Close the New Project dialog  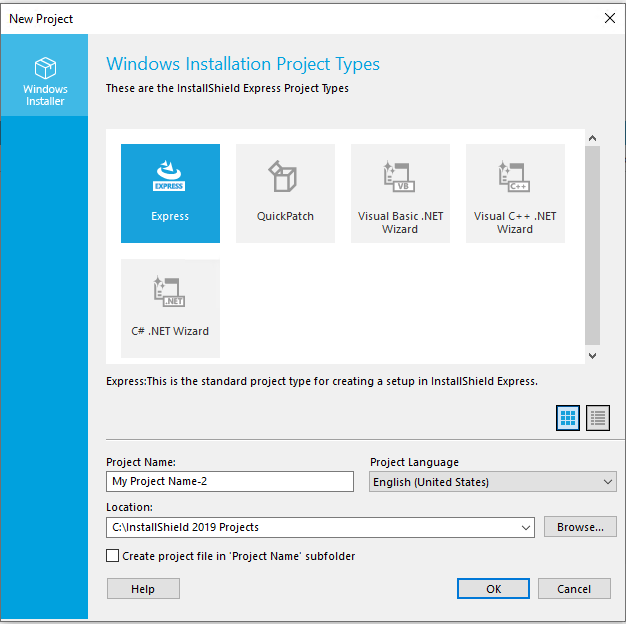610,18
